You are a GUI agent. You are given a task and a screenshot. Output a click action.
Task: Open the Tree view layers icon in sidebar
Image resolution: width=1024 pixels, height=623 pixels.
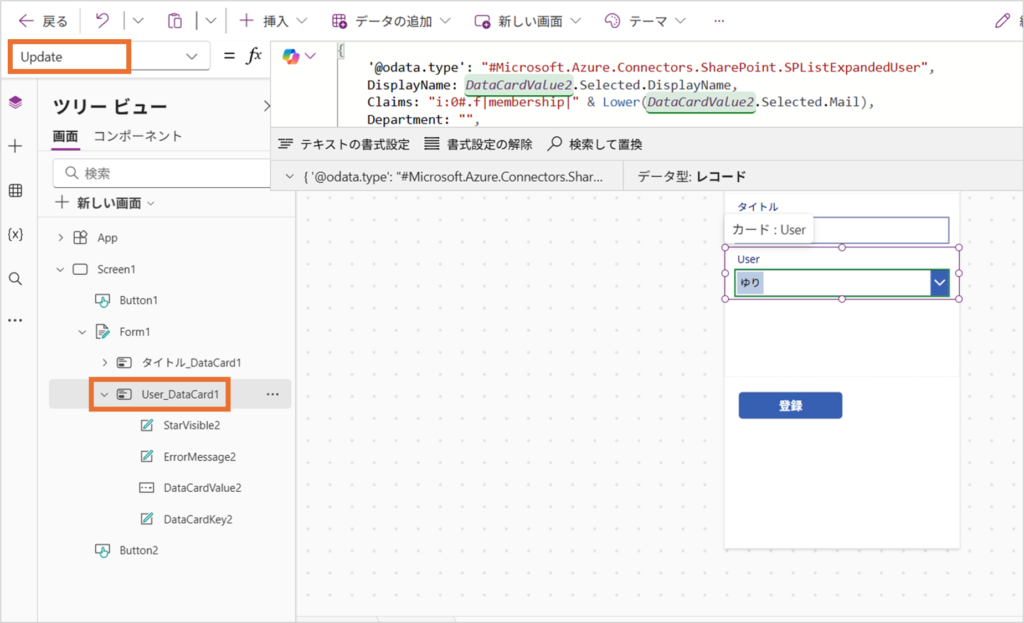coord(15,102)
